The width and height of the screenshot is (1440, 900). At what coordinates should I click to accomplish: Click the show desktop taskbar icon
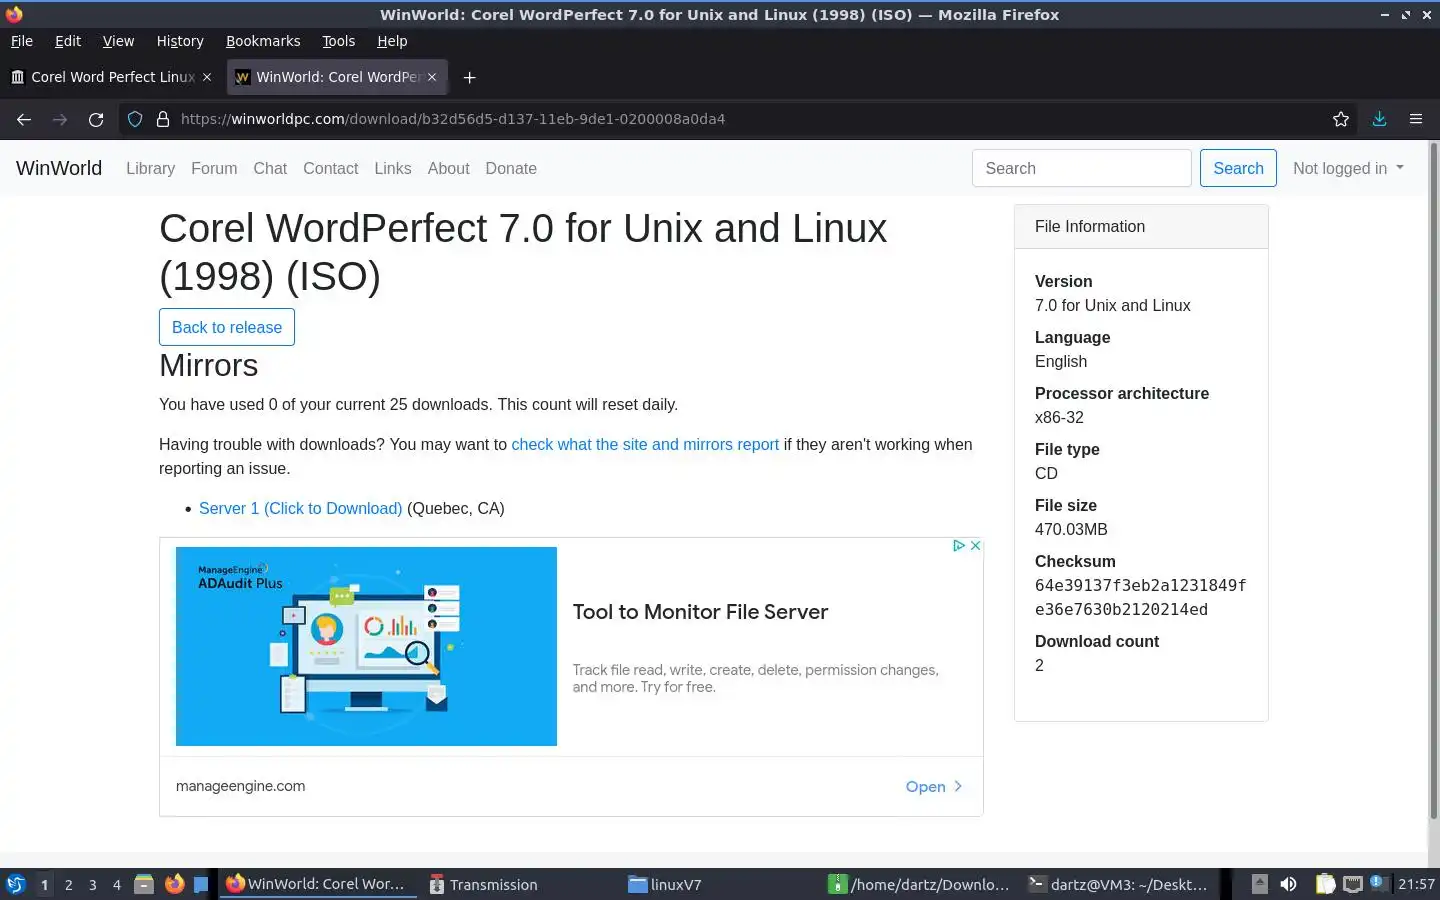coord(201,884)
